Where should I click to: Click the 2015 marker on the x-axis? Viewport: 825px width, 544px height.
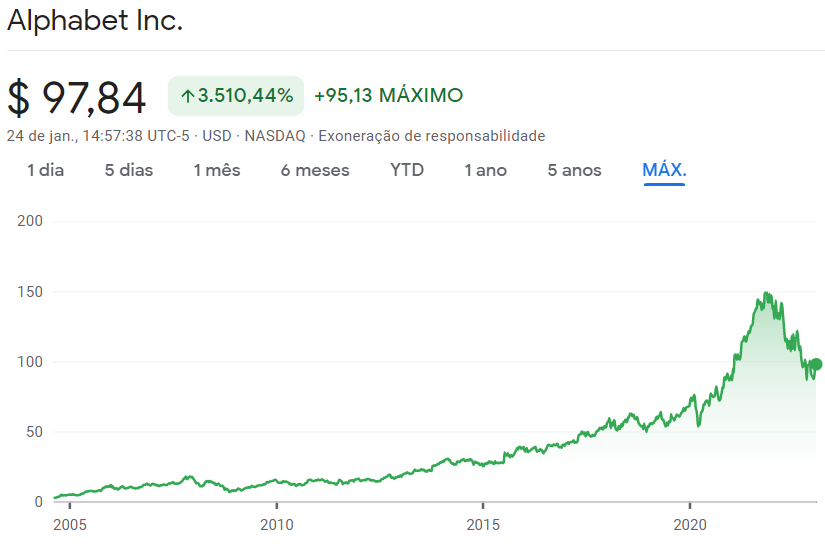click(x=483, y=525)
